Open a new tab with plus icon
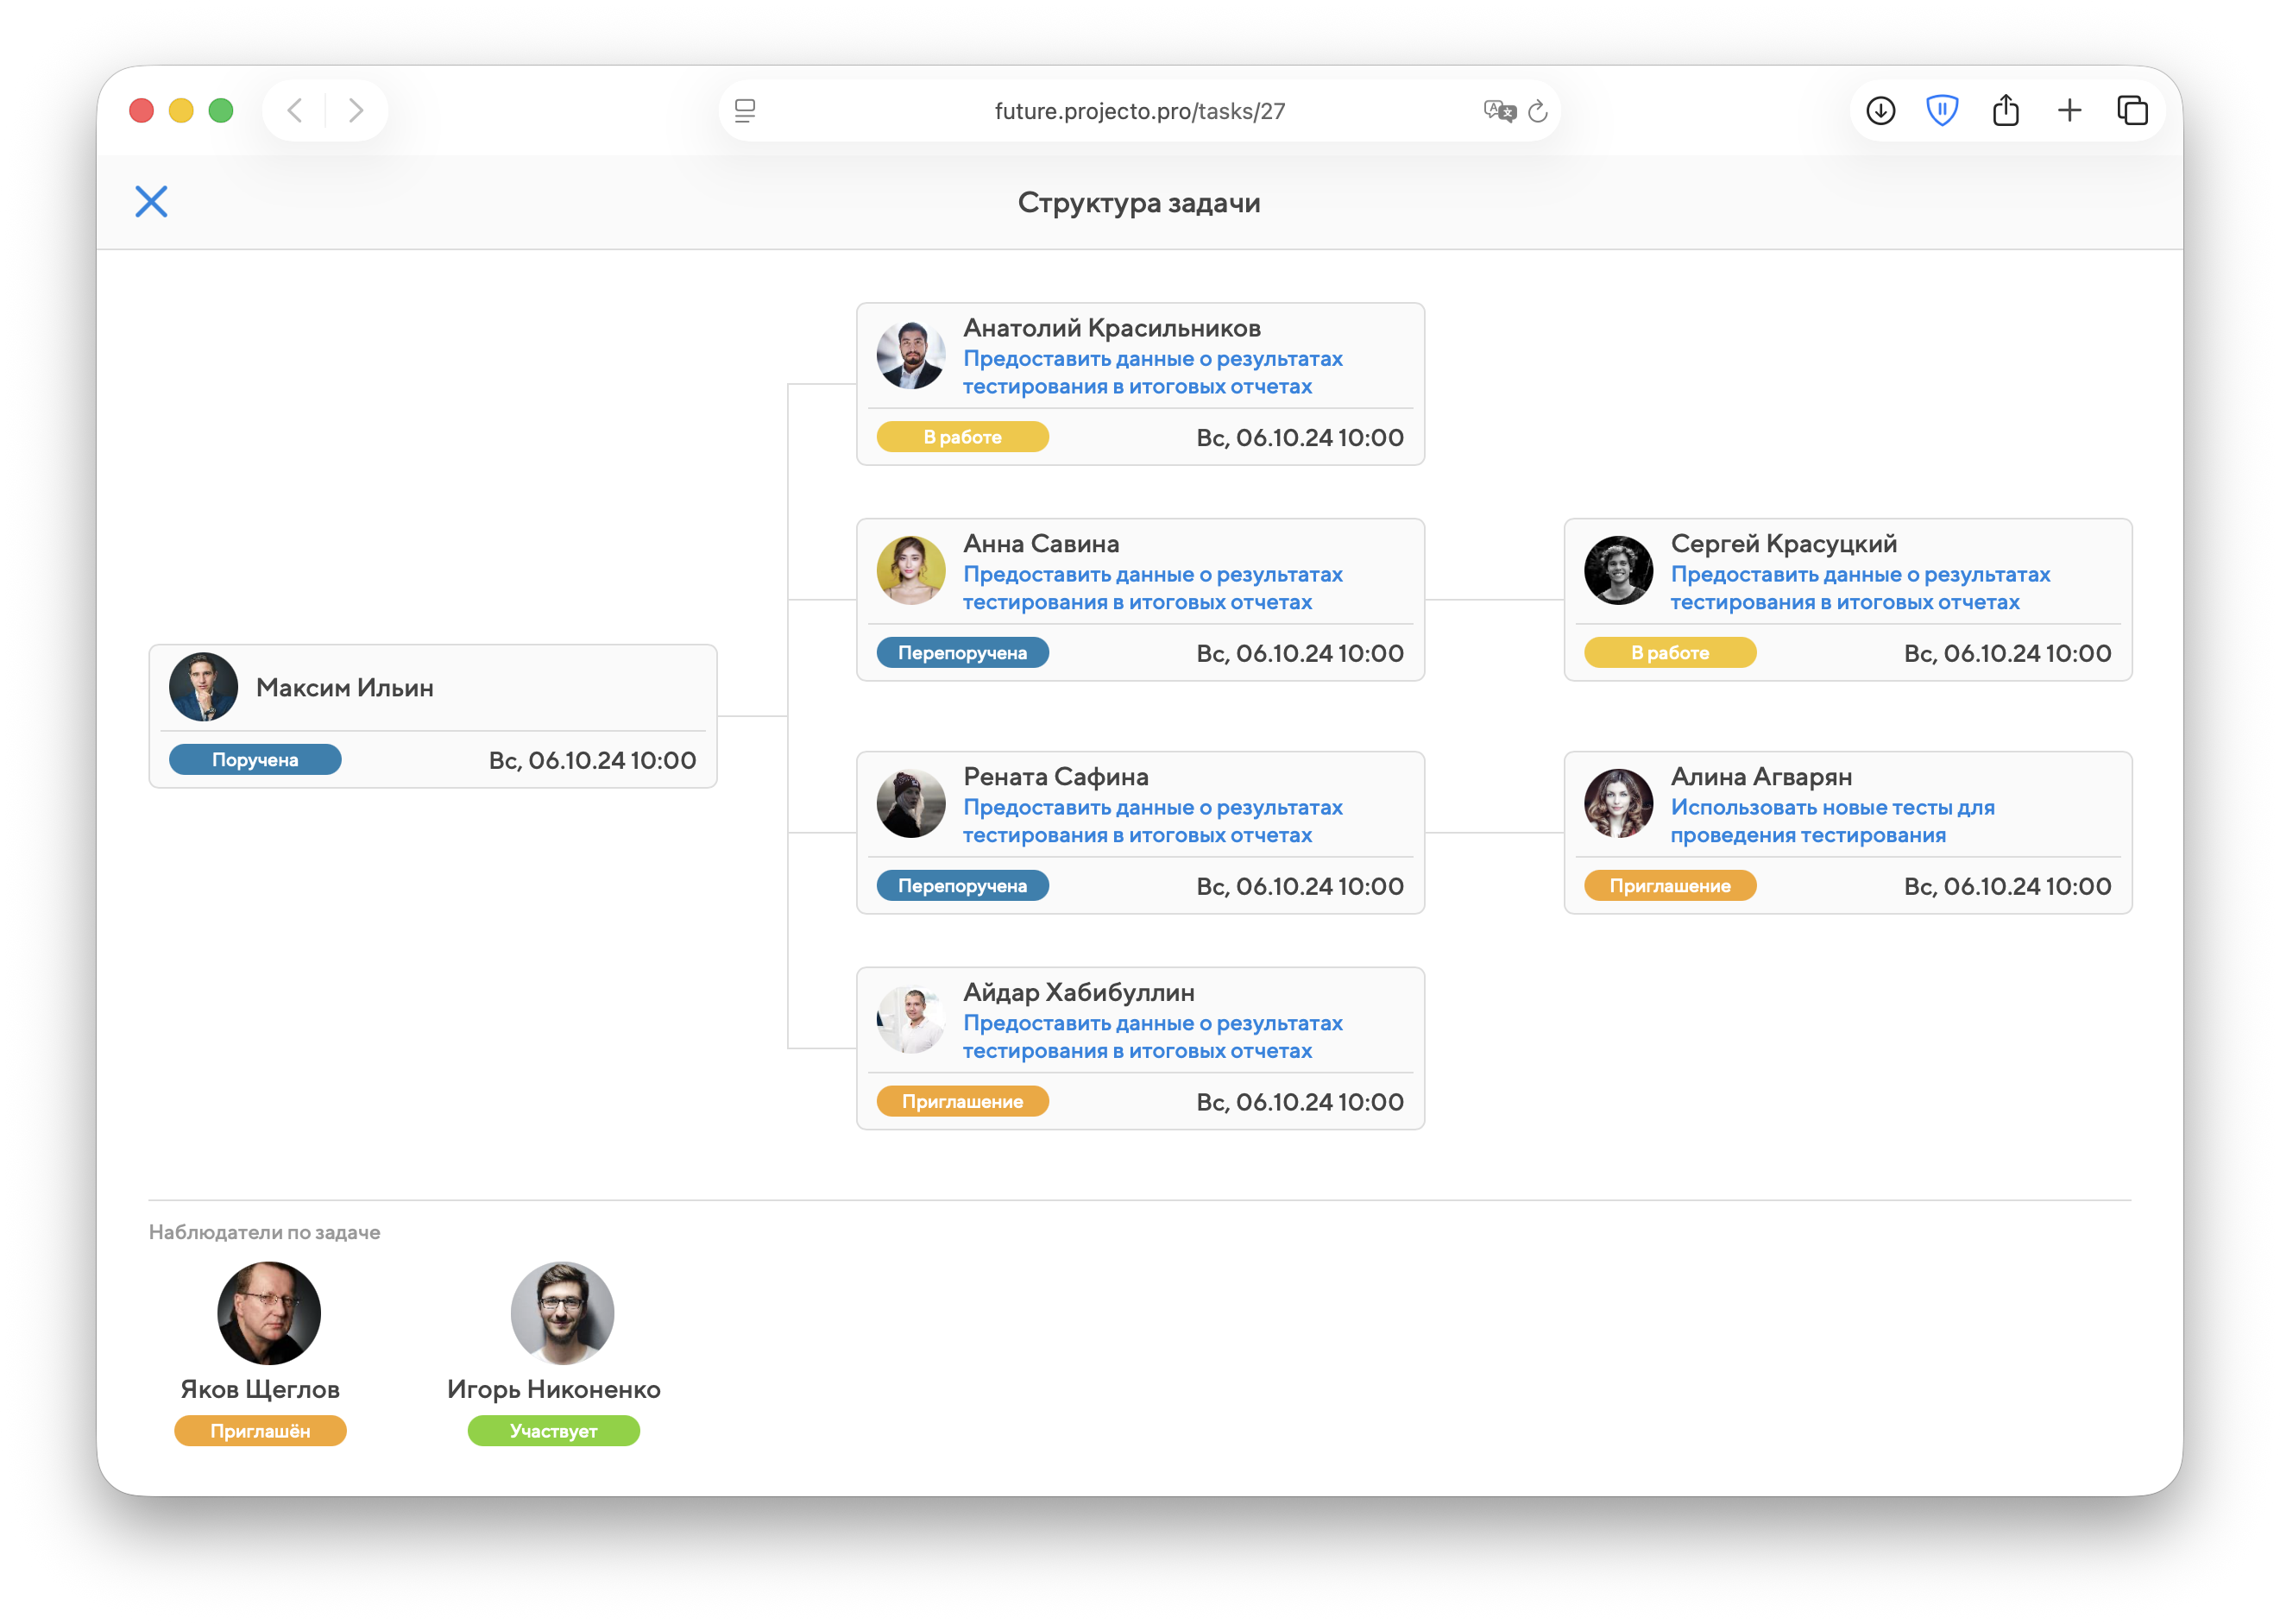This screenshot has height=1624, width=2280. coord(2069,110)
